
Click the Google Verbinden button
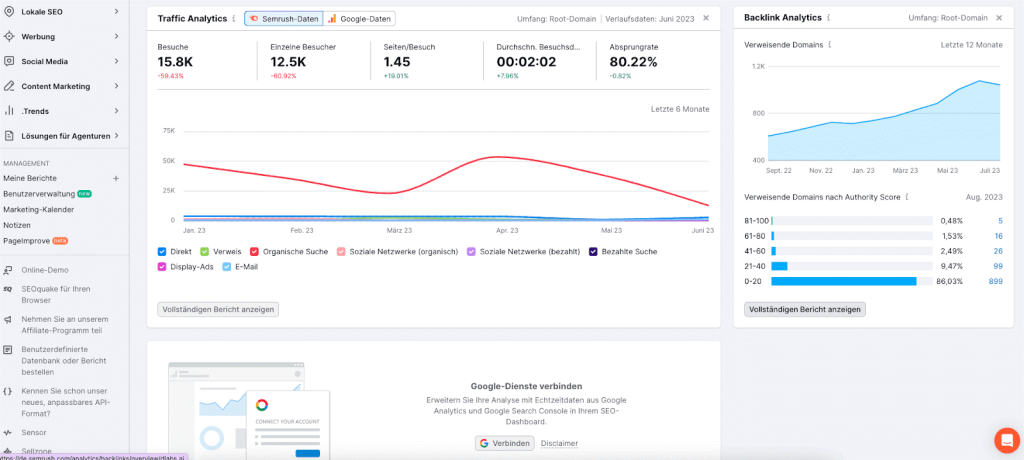click(x=504, y=443)
